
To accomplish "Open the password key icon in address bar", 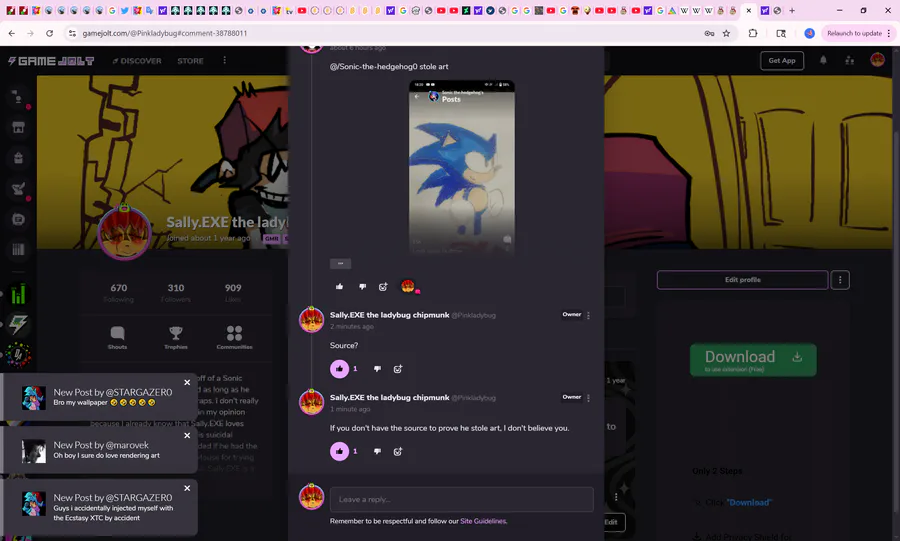I will (709, 33).
